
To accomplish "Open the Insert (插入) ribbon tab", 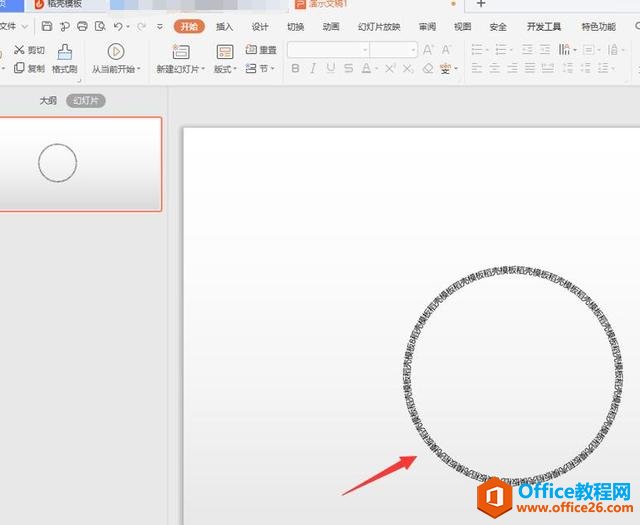I will tap(224, 27).
